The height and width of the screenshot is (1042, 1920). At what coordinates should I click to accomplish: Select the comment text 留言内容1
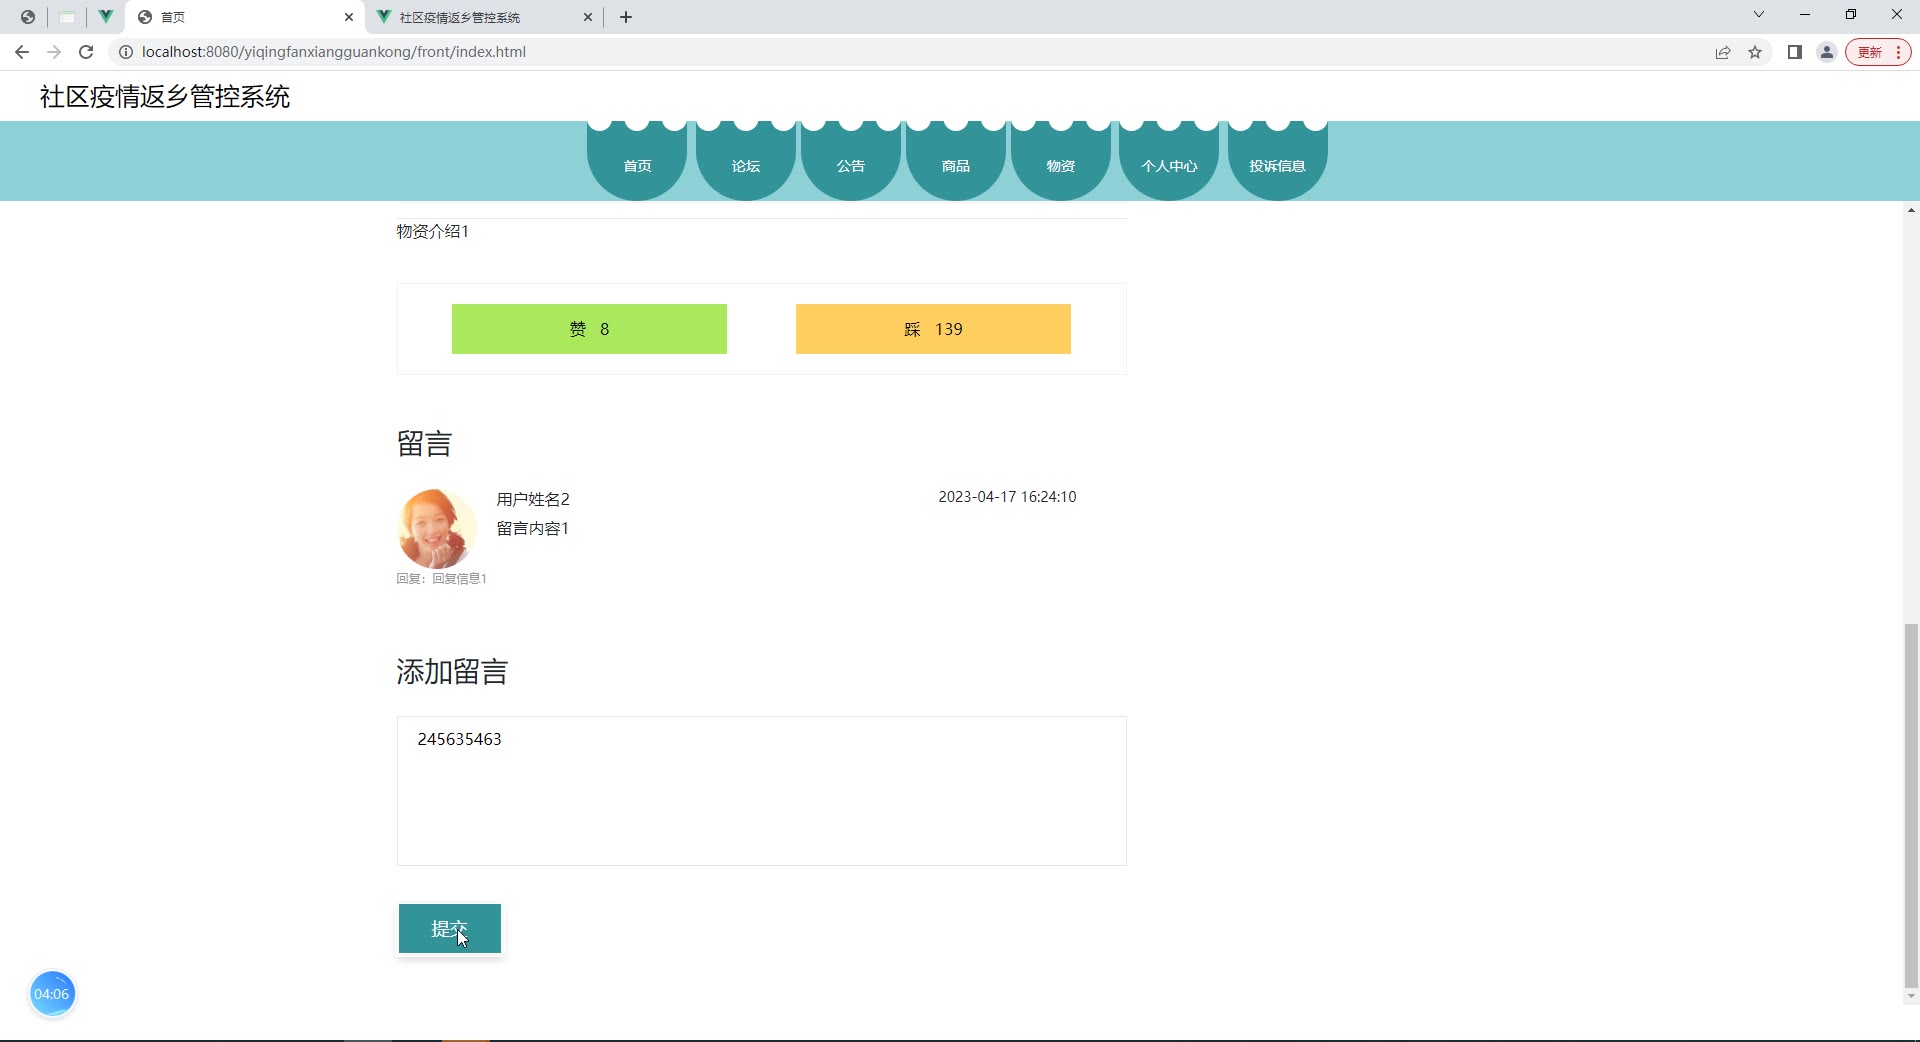tap(533, 528)
